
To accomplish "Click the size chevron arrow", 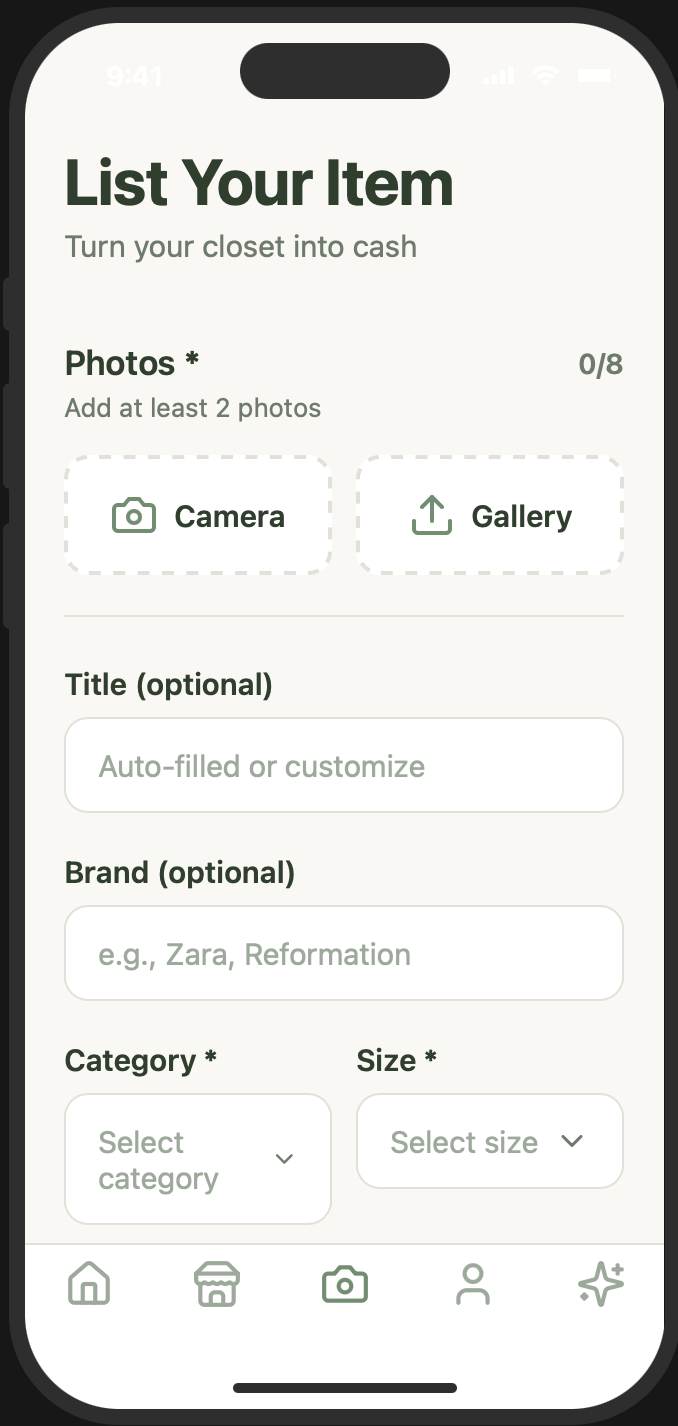I will tap(572, 1141).
